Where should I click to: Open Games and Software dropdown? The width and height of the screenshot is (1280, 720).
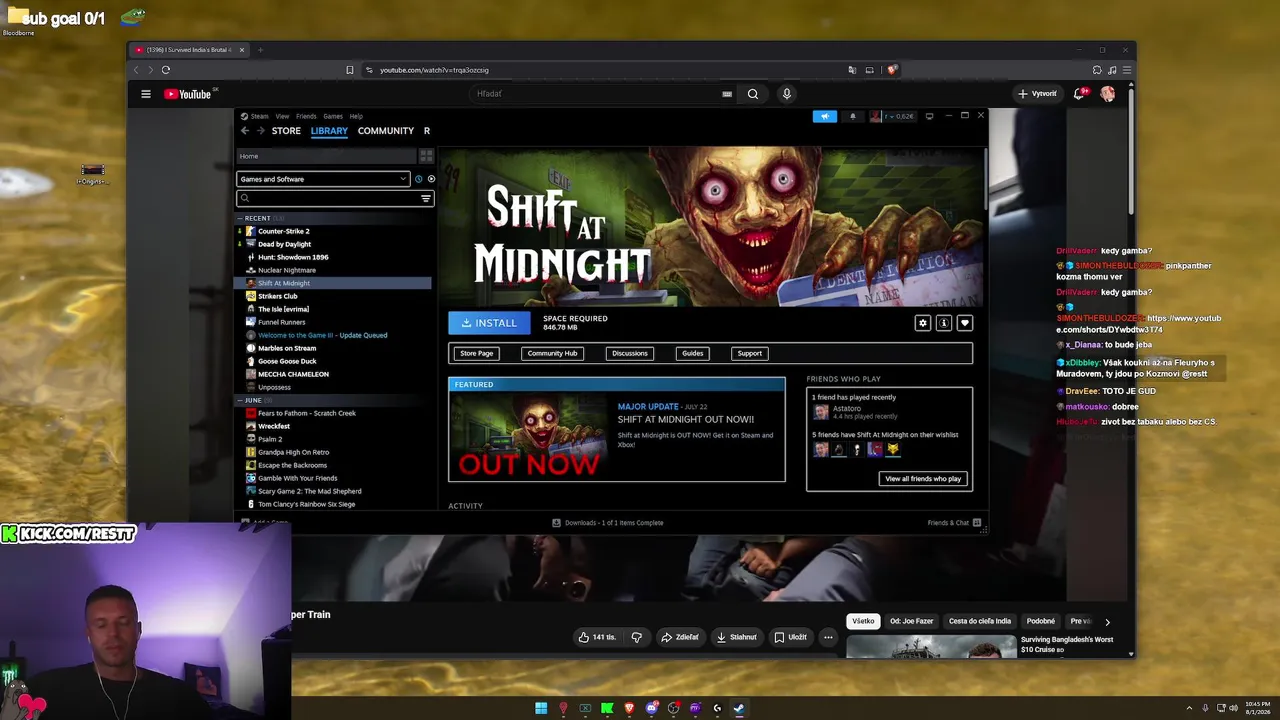[323, 179]
